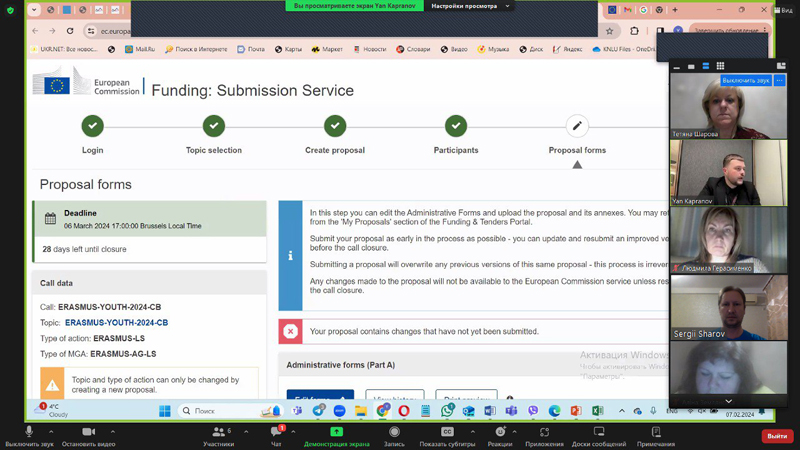Image resolution: width=800 pixels, height=450 pixels.
Task: Click the Participants step checkmark
Action: click(x=456, y=126)
